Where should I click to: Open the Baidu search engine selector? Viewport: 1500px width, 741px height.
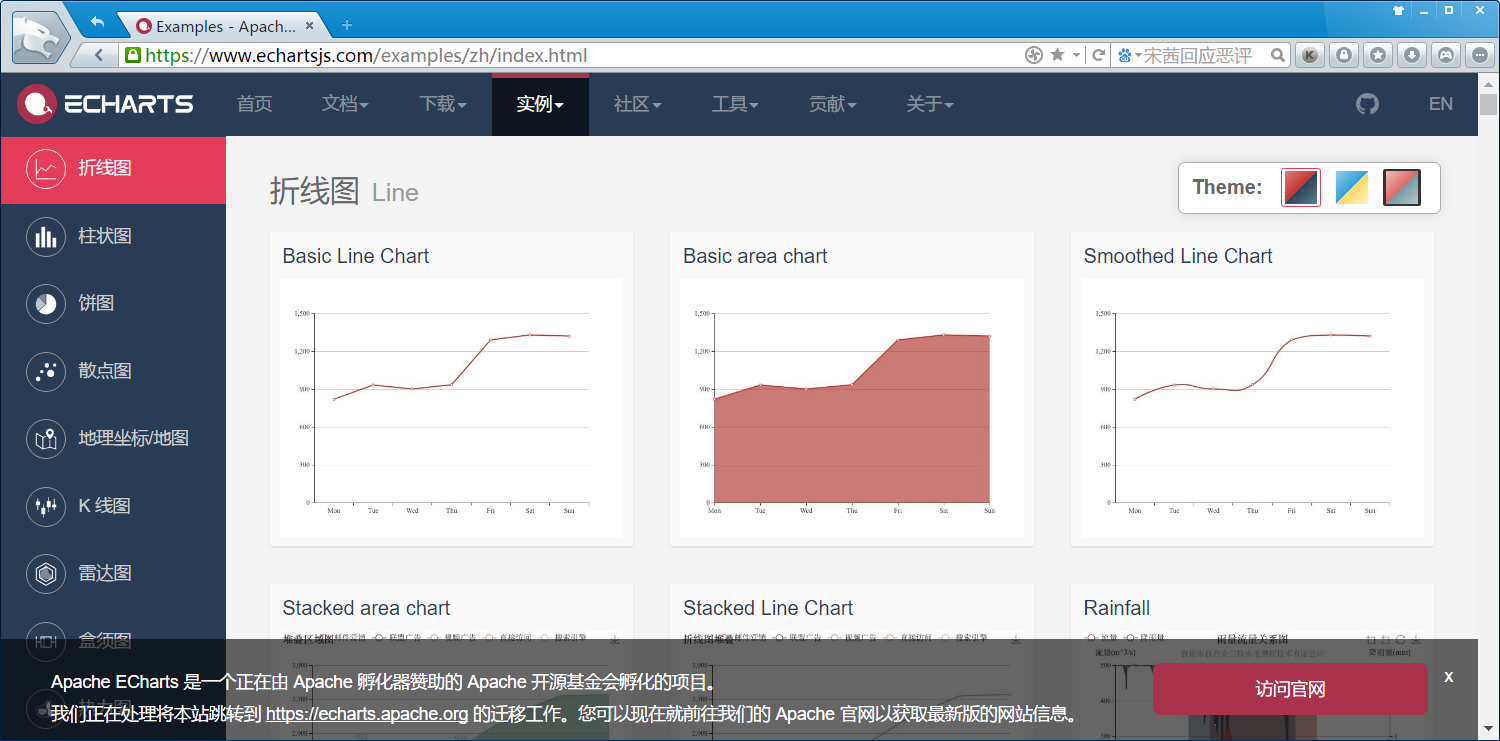tap(1128, 56)
